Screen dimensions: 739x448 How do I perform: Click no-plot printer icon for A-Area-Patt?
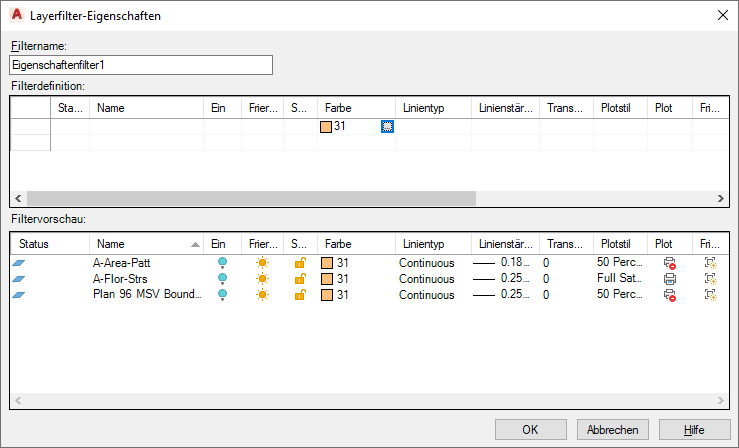[670, 263]
